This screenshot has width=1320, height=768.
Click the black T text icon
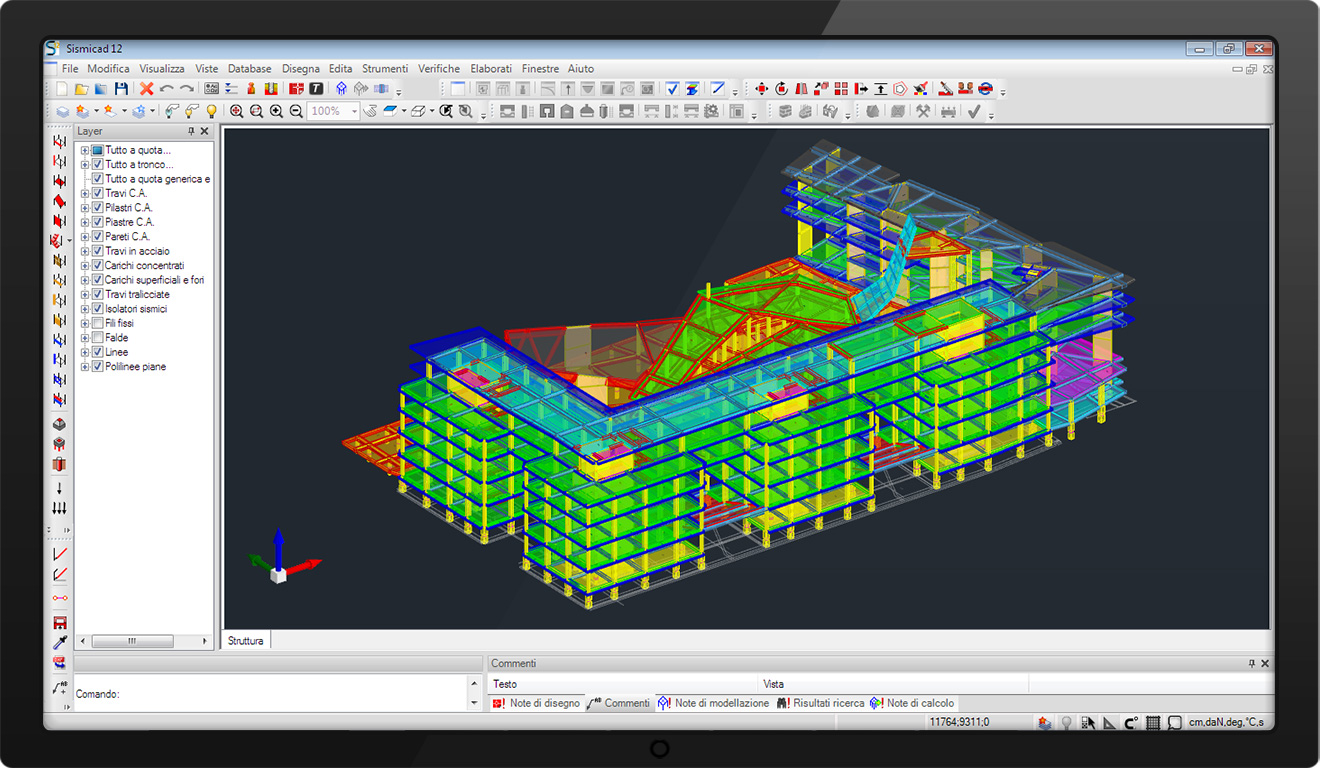[316, 89]
